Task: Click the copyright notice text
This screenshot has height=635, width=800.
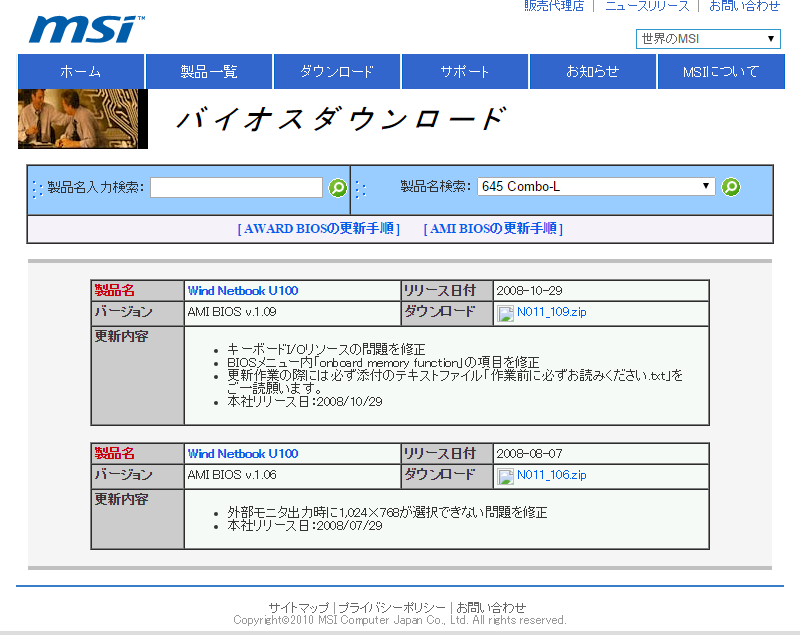Action: (400, 620)
